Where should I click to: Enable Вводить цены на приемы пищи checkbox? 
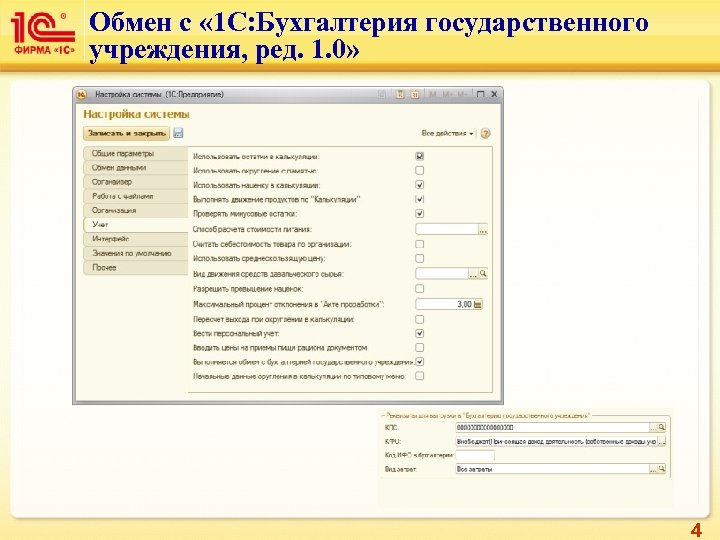click(420, 348)
